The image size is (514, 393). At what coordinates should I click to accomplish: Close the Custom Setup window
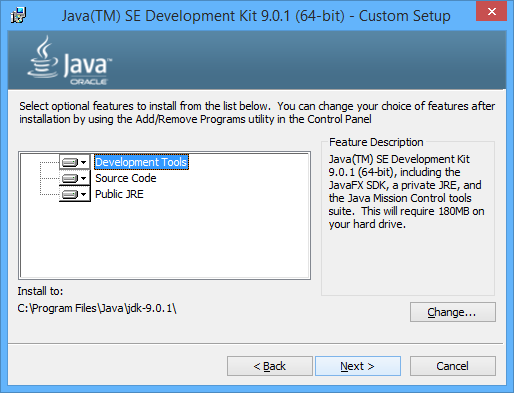[x=491, y=11]
